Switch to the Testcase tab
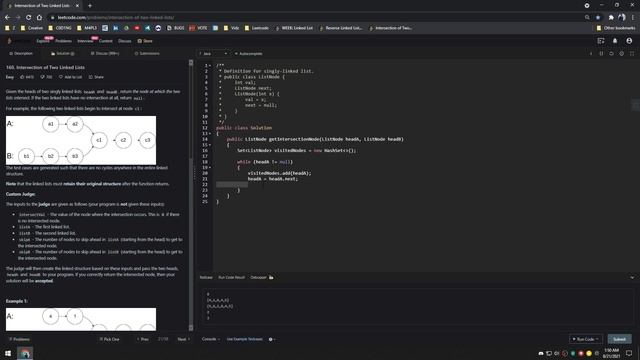 click(206, 277)
